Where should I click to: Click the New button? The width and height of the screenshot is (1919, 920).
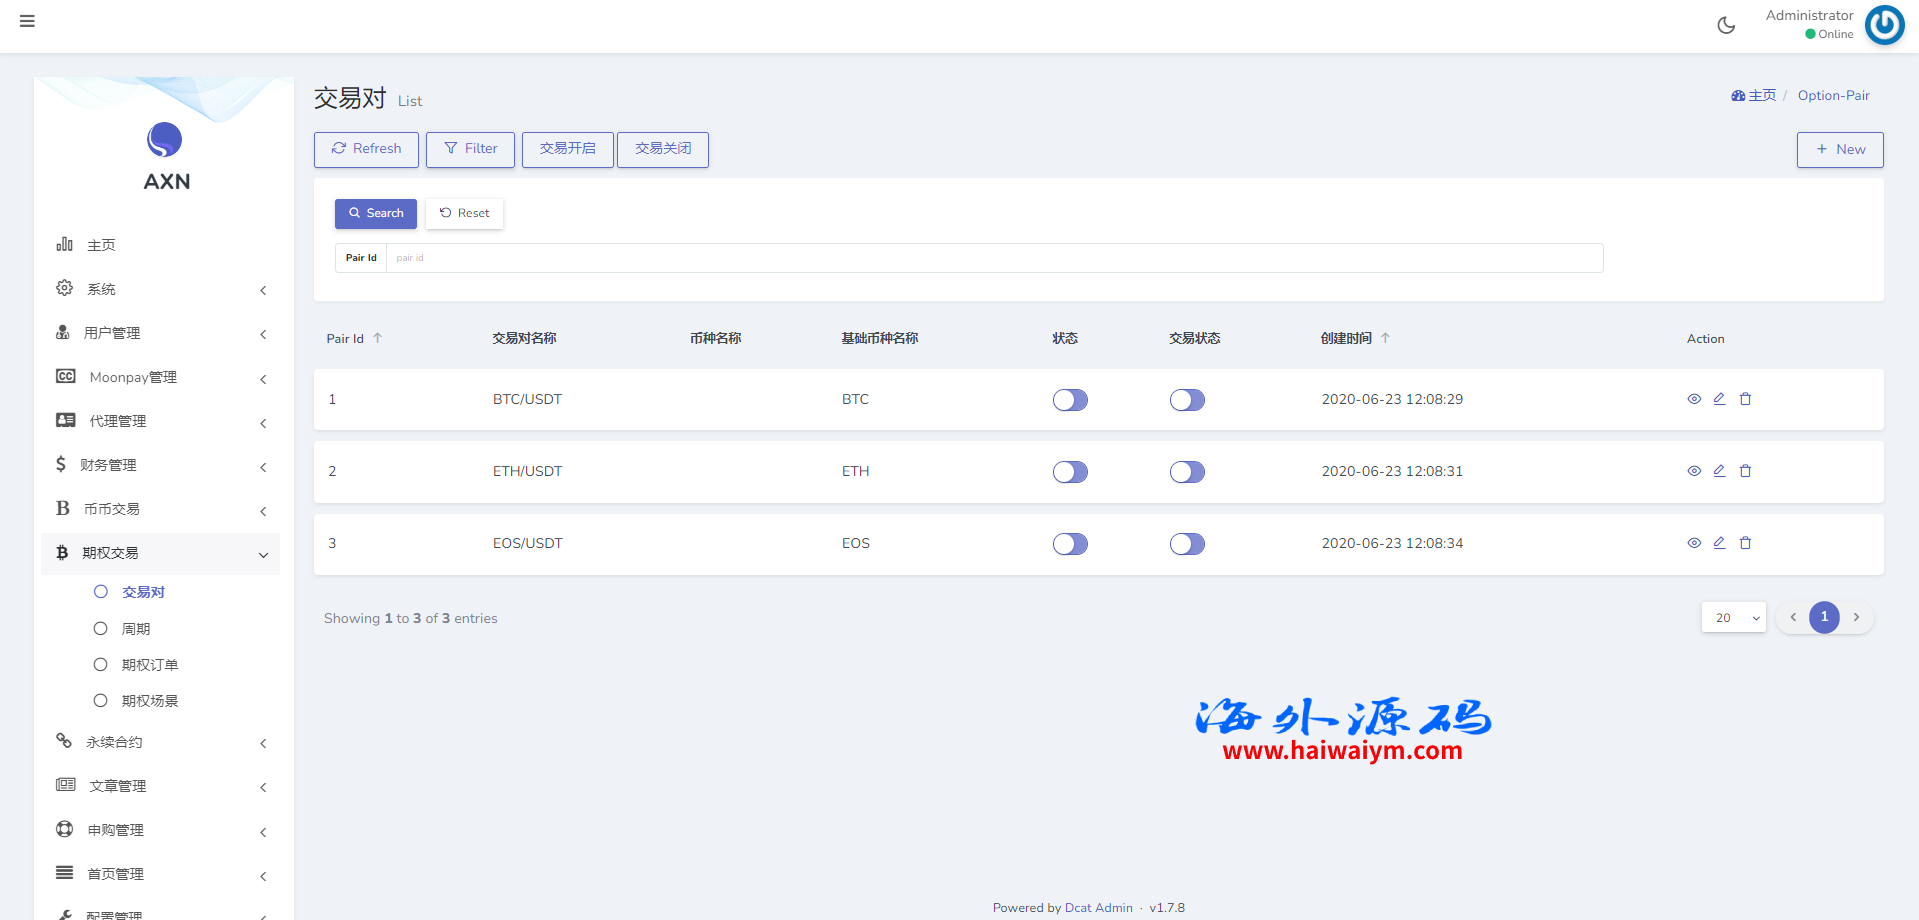click(x=1839, y=150)
